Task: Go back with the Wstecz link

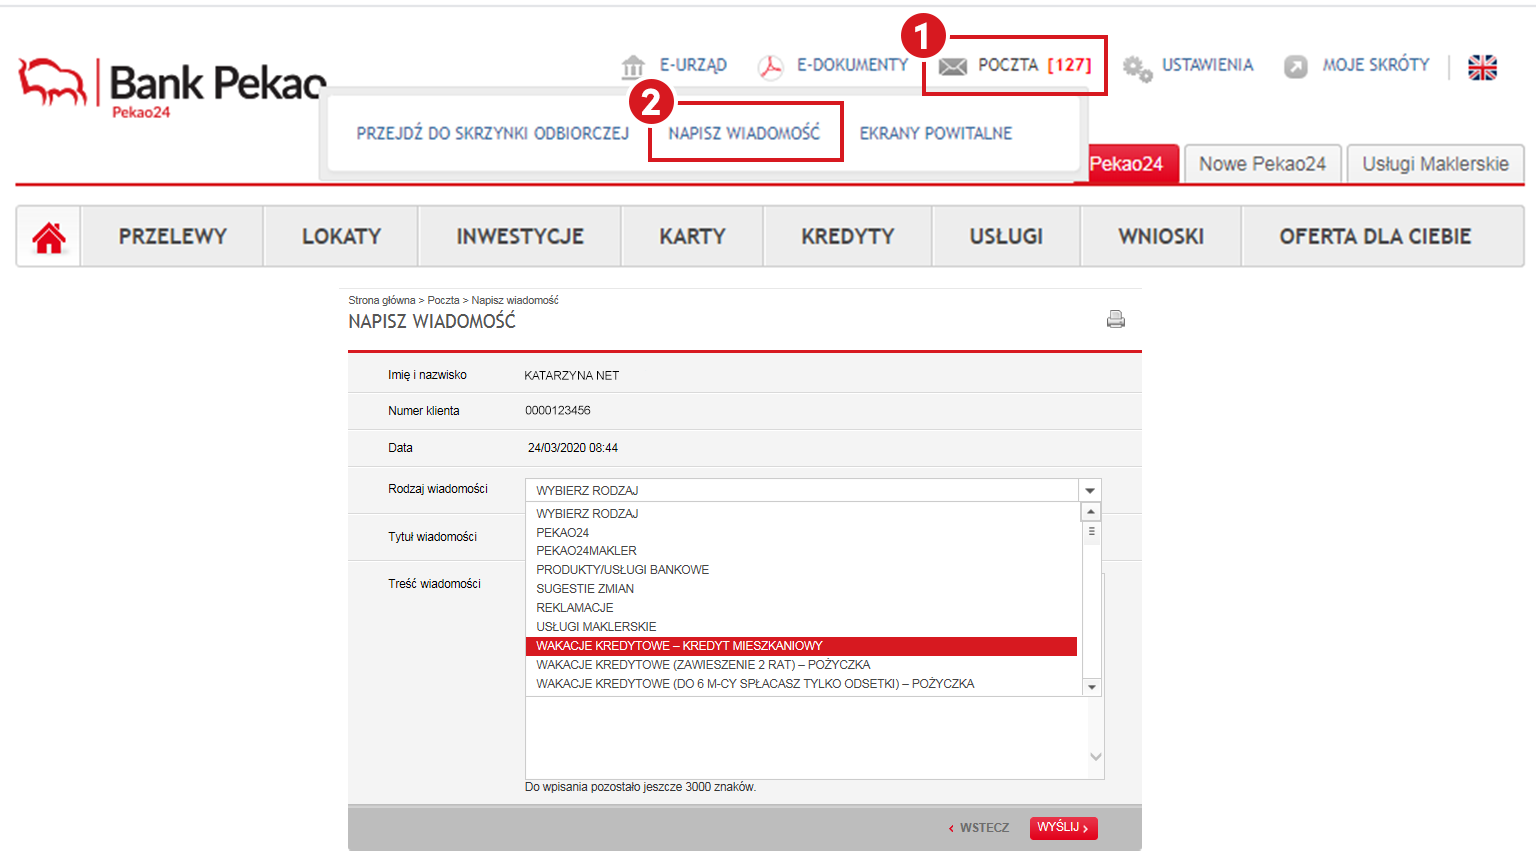Action: pyautogui.click(x=979, y=828)
